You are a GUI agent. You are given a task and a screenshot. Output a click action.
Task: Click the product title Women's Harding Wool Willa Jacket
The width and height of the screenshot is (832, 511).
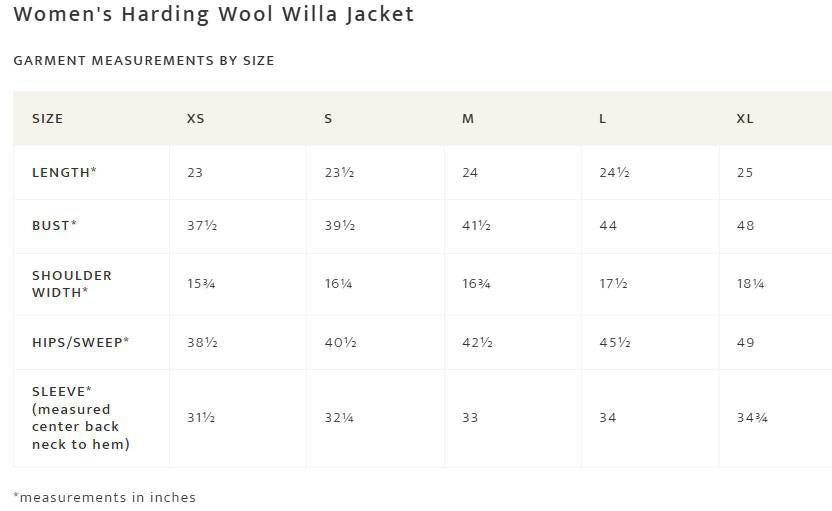213,15
